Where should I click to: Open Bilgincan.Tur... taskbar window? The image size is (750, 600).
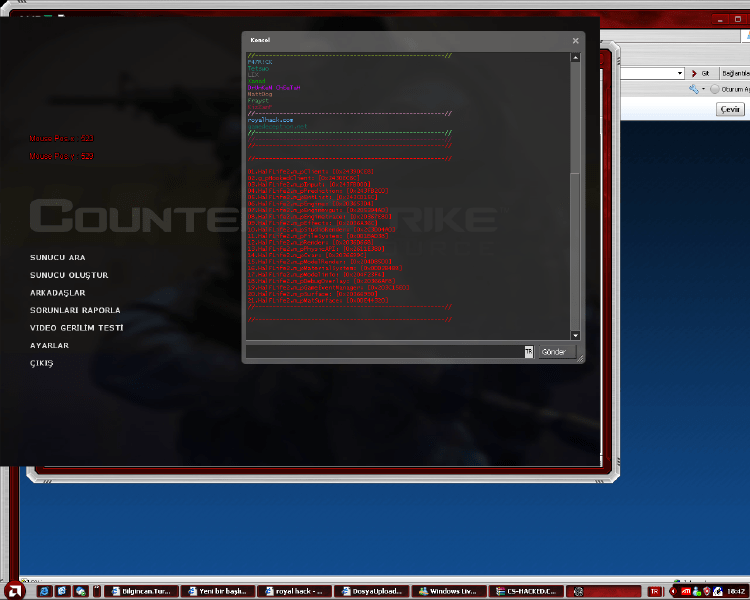coord(141,591)
